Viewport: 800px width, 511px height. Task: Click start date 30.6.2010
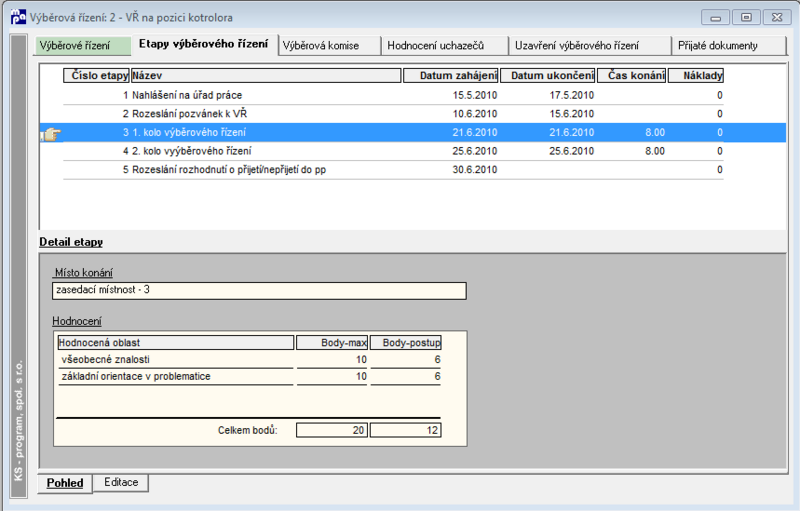point(474,170)
